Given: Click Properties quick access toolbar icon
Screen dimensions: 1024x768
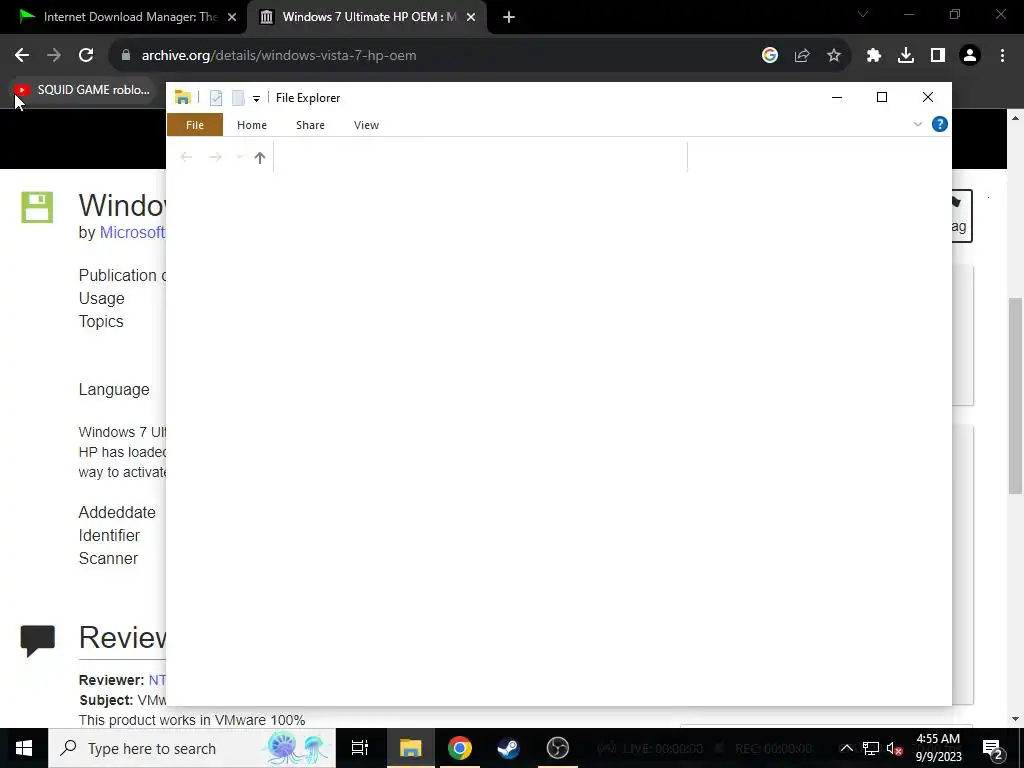Looking at the screenshot, I should coord(216,98).
